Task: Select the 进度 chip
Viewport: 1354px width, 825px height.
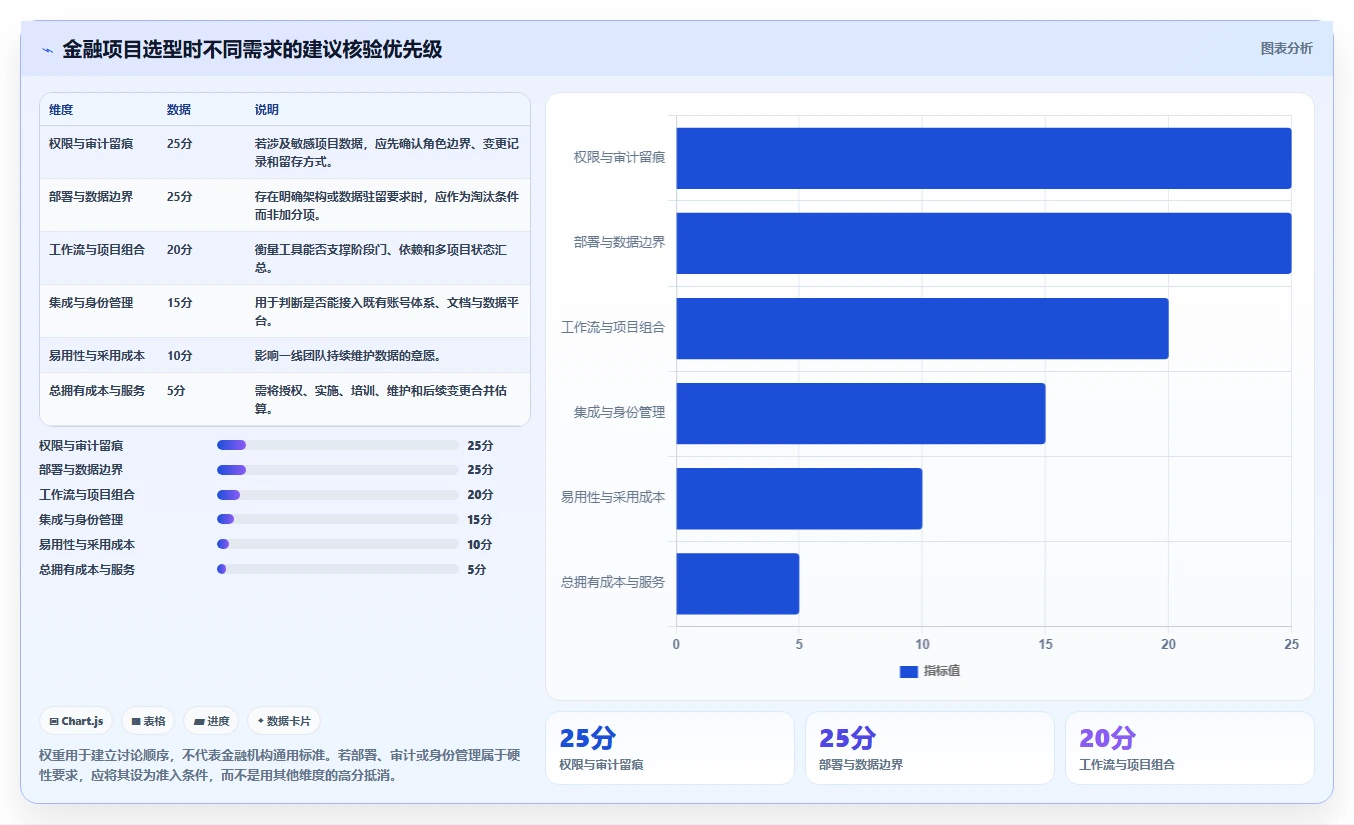Action: pos(211,721)
